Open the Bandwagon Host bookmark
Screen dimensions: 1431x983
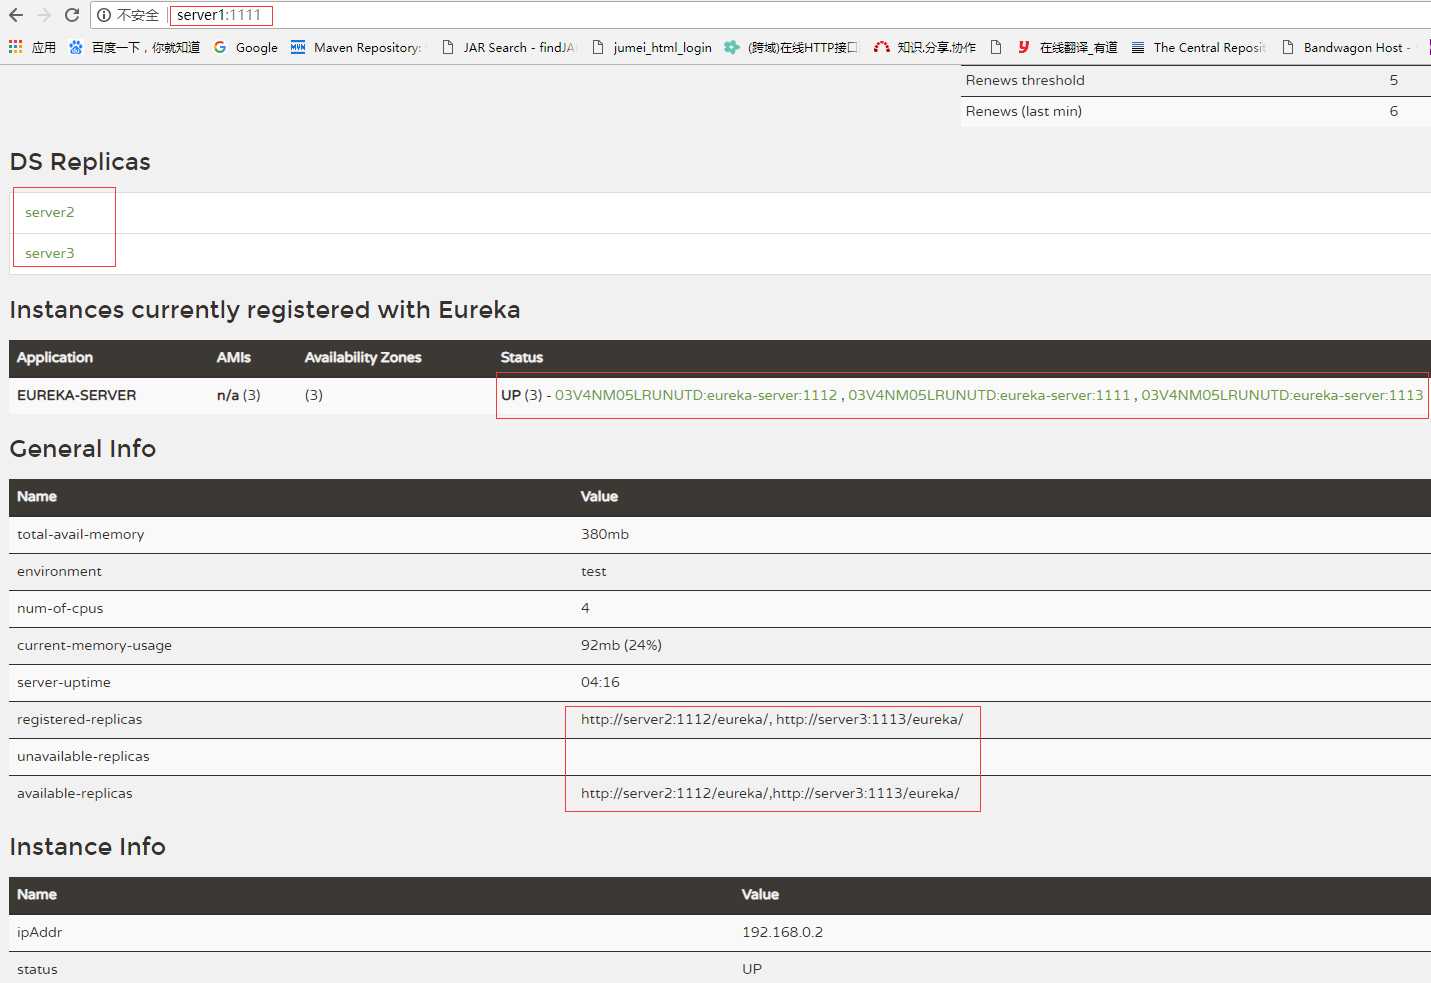[1346, 47]
